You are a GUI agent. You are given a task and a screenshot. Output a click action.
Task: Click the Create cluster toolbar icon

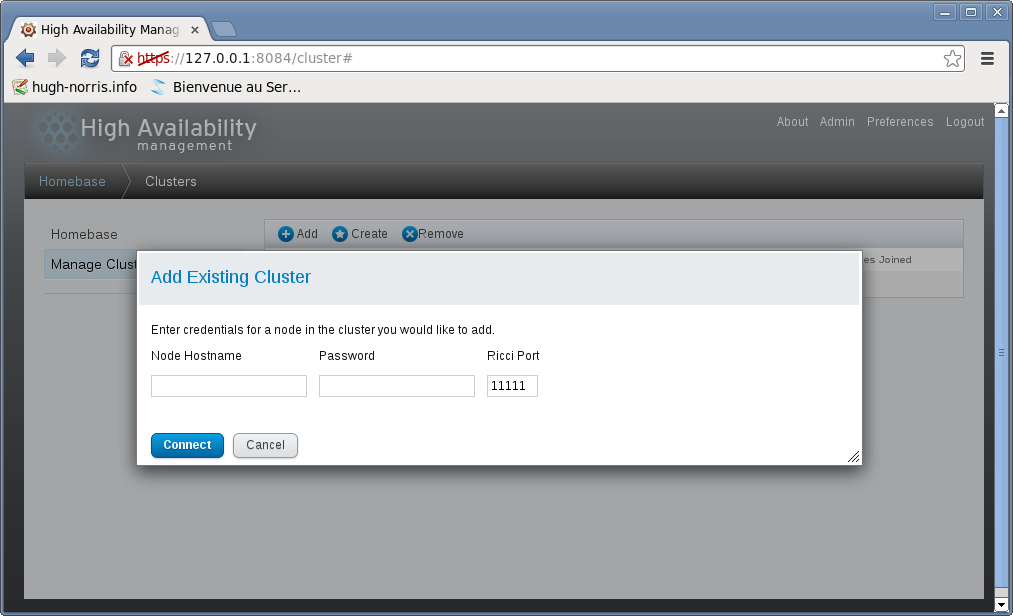click(x=340, y=234)
